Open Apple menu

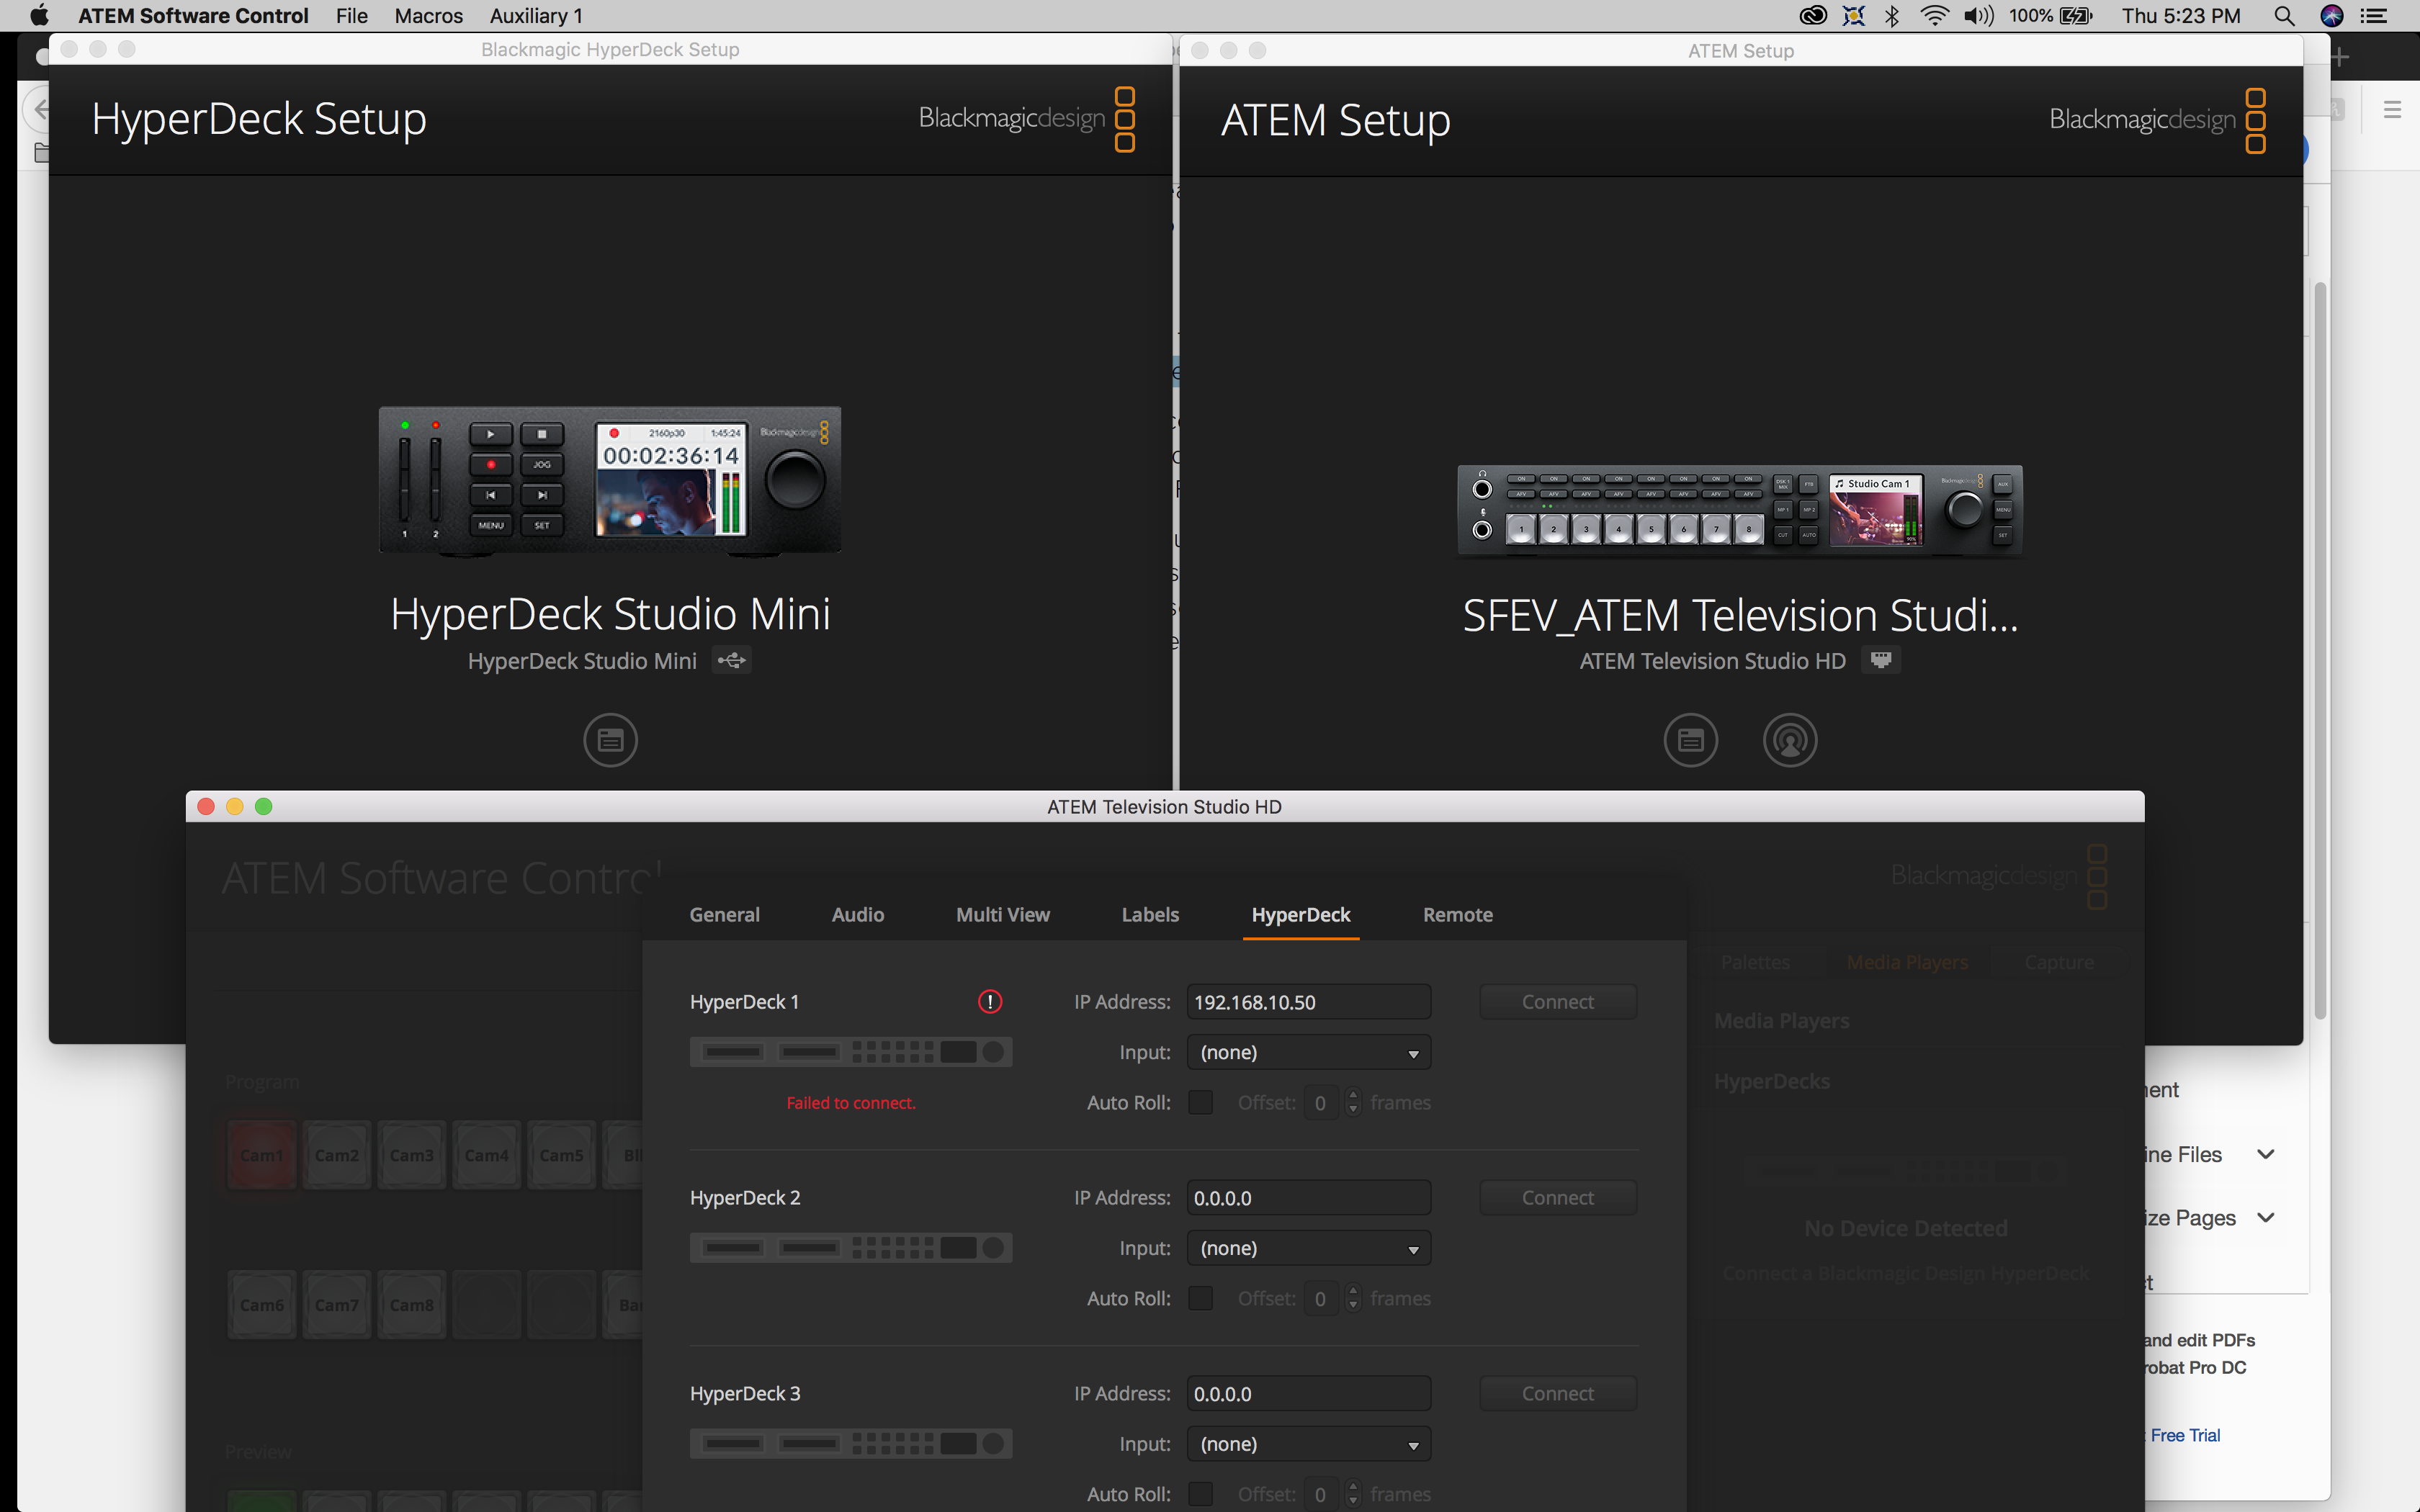coord(39,16)
